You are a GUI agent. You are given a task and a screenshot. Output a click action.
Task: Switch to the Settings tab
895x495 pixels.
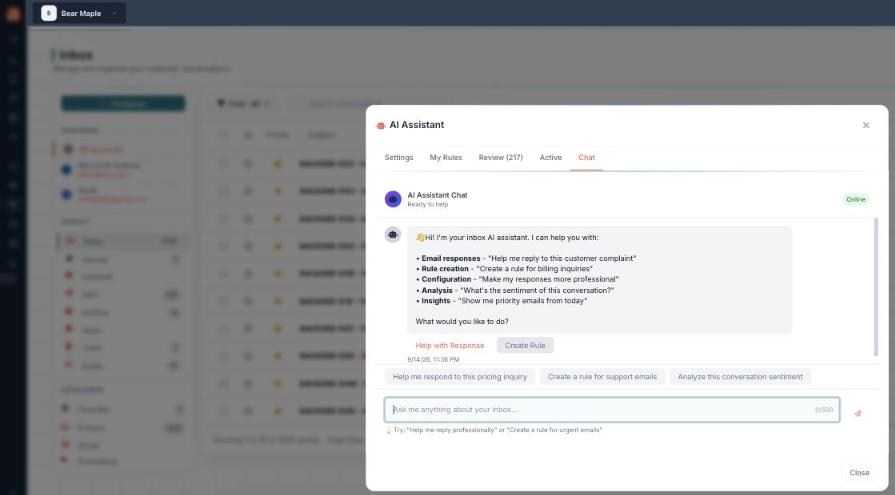[x=398, y=158]
